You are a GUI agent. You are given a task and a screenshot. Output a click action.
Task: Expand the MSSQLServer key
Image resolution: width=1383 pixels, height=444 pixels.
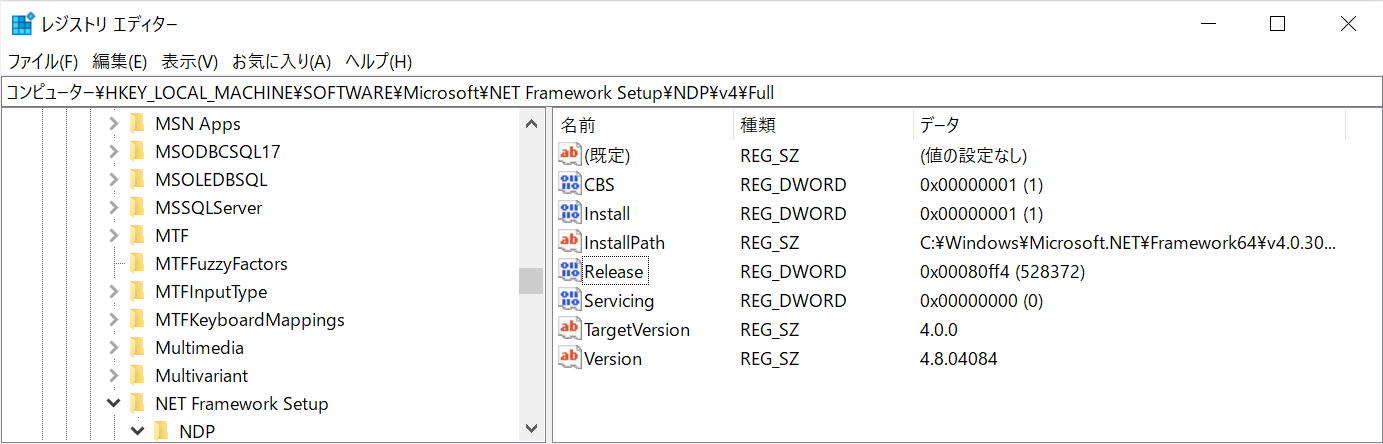pos(114,208)
